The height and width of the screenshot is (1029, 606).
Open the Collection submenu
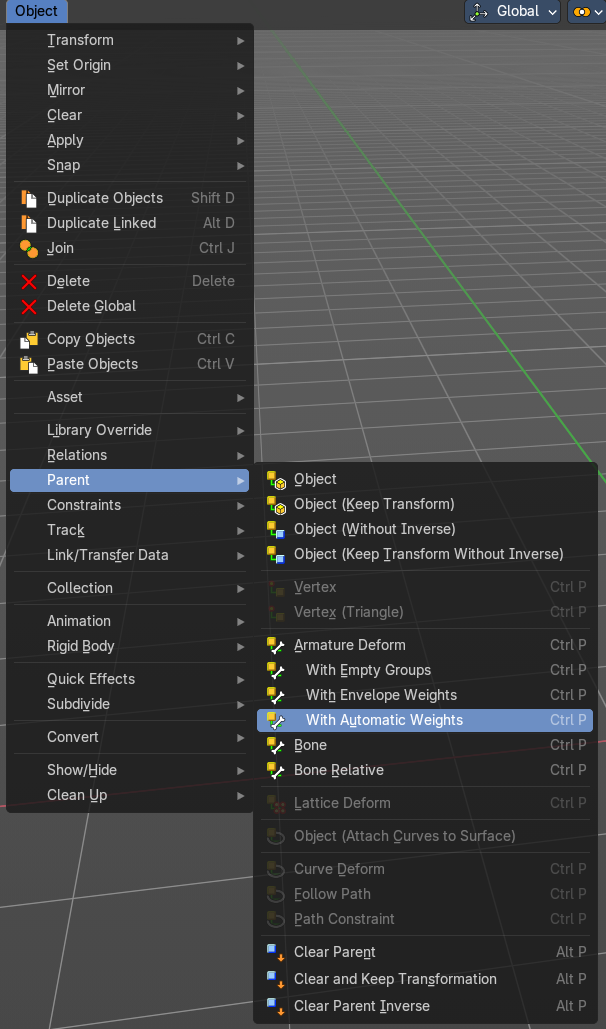(x=129, y=588)
